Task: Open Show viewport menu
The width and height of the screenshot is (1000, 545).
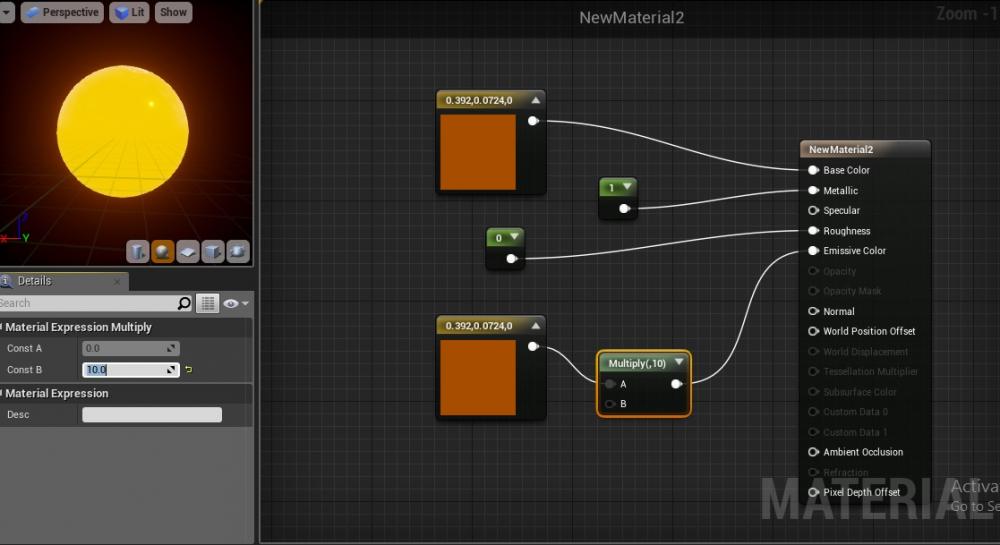Action: point(173,12)
